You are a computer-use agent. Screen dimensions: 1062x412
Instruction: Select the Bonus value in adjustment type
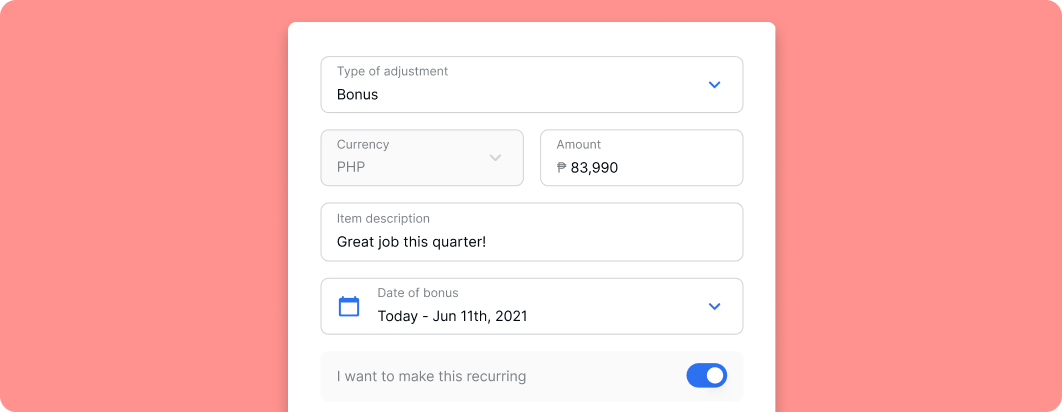tap(358, 95)
